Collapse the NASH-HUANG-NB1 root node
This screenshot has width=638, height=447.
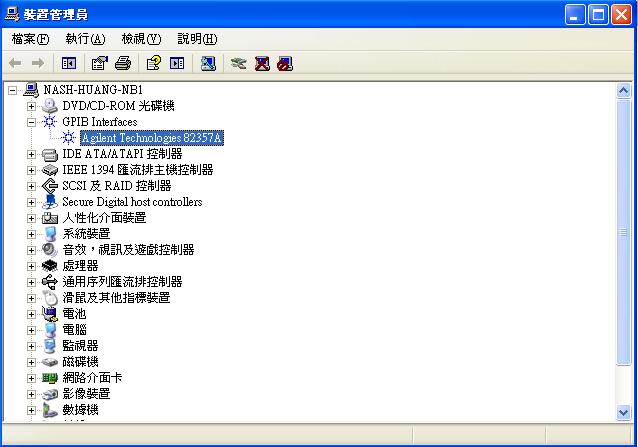(x=13, y=90)
